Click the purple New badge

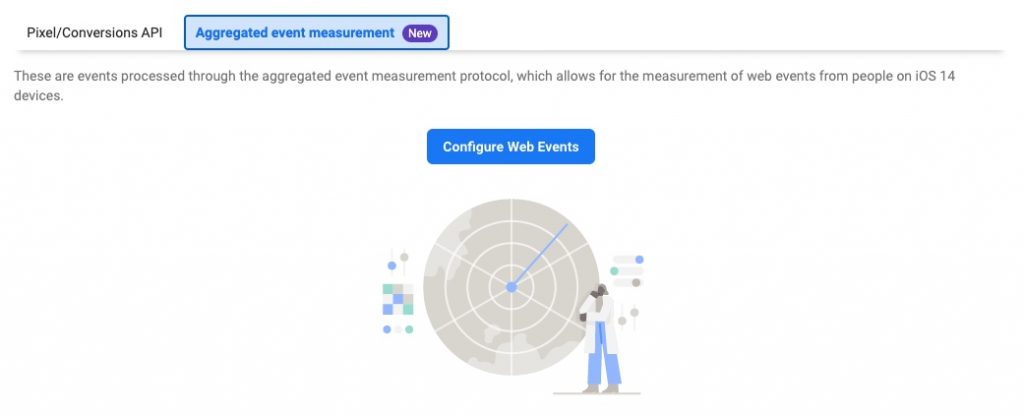point(419,33)
